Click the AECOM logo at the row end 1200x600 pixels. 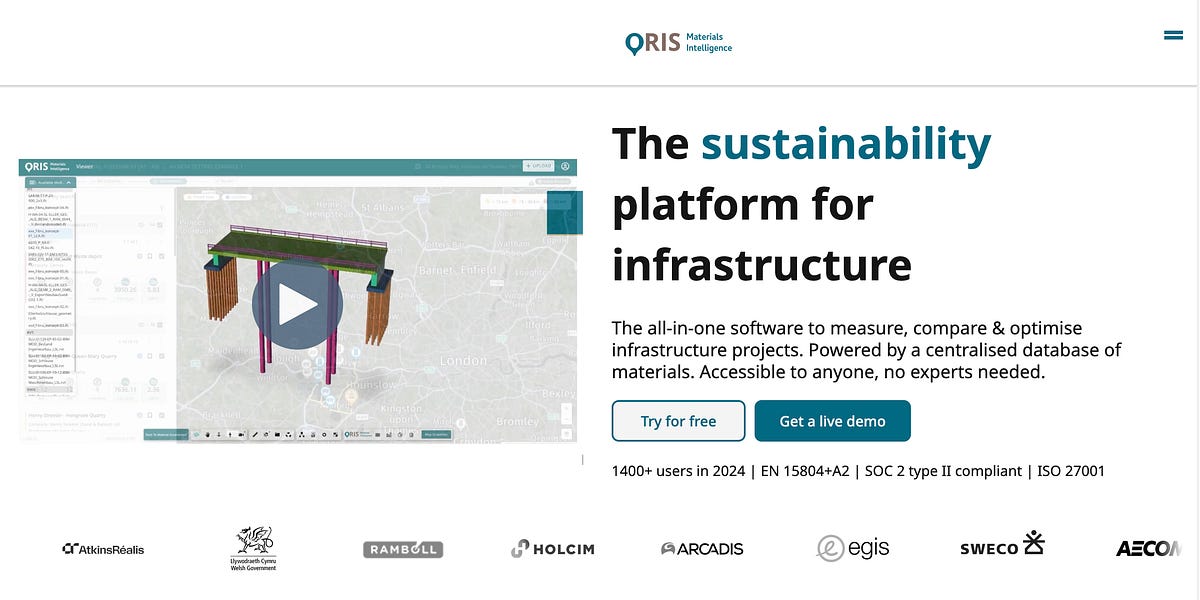click(x=1148, y=548)
